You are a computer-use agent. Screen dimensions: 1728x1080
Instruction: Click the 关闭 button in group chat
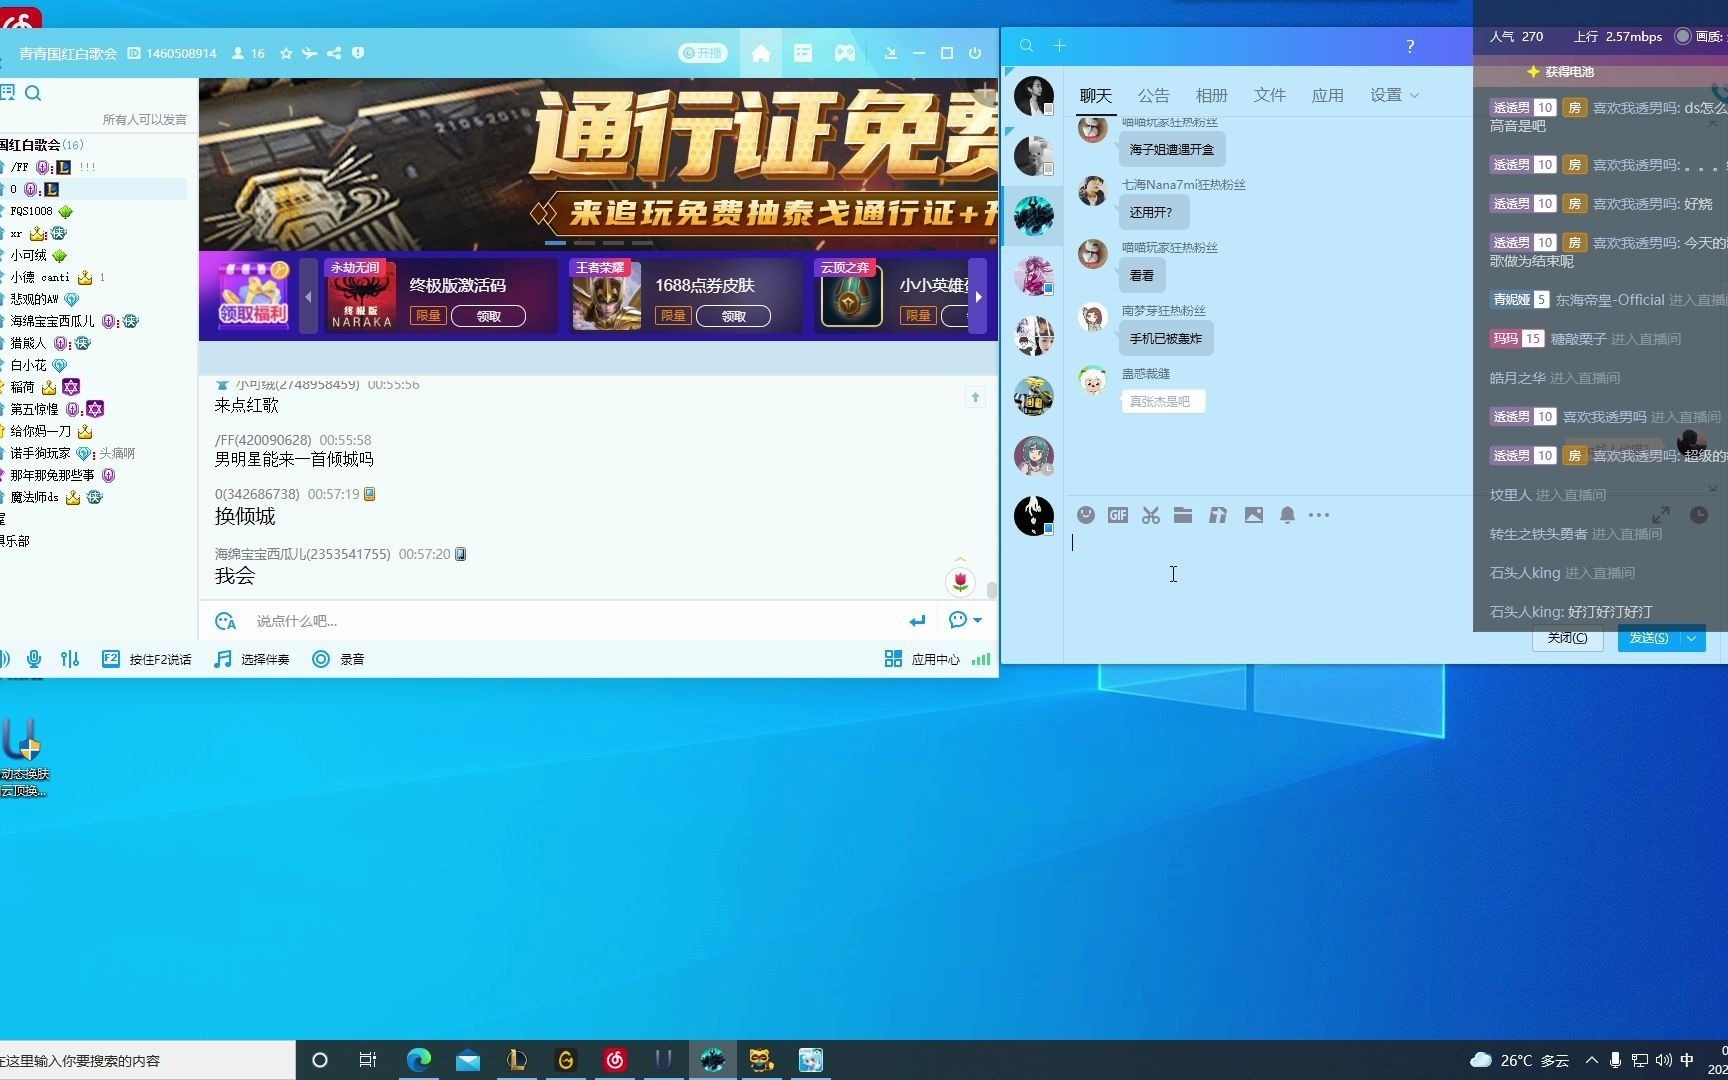[x=1567, y=638]
